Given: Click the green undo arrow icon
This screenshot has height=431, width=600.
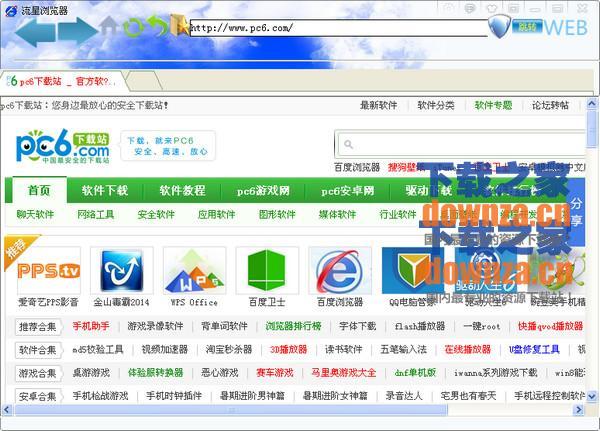Looking at the screenshot, I should pyautogui.click(x=157, y=25).
